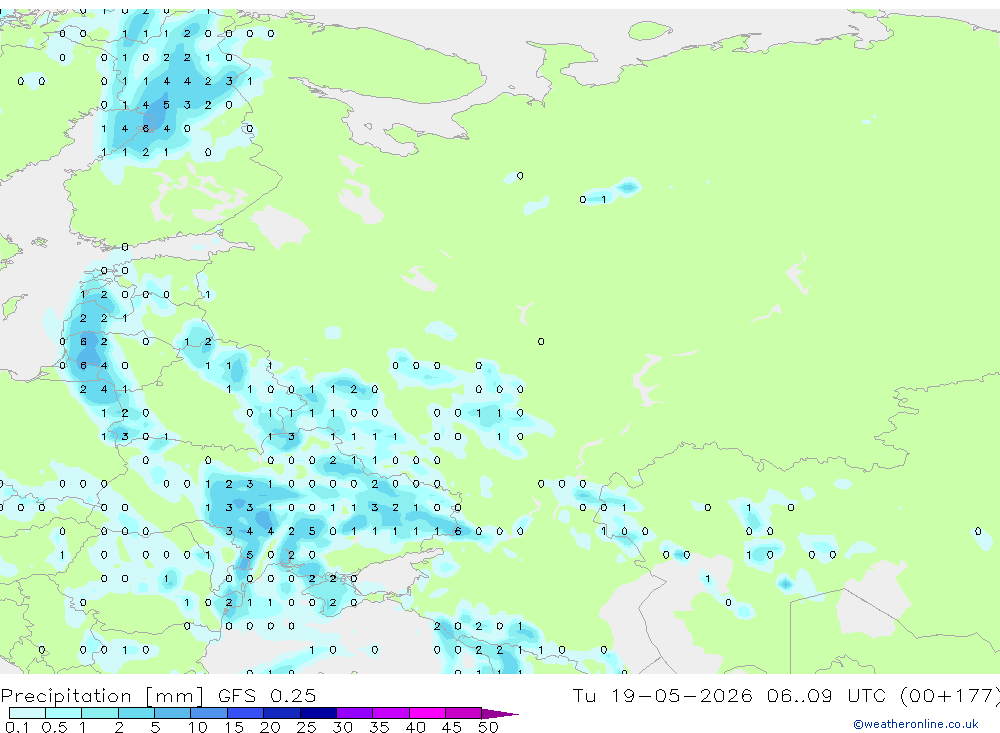This screenshot has height=733, width=1000.
Task: Click the 0.5–1 mm legend color swatch
Action: click(x=64, y=713)
